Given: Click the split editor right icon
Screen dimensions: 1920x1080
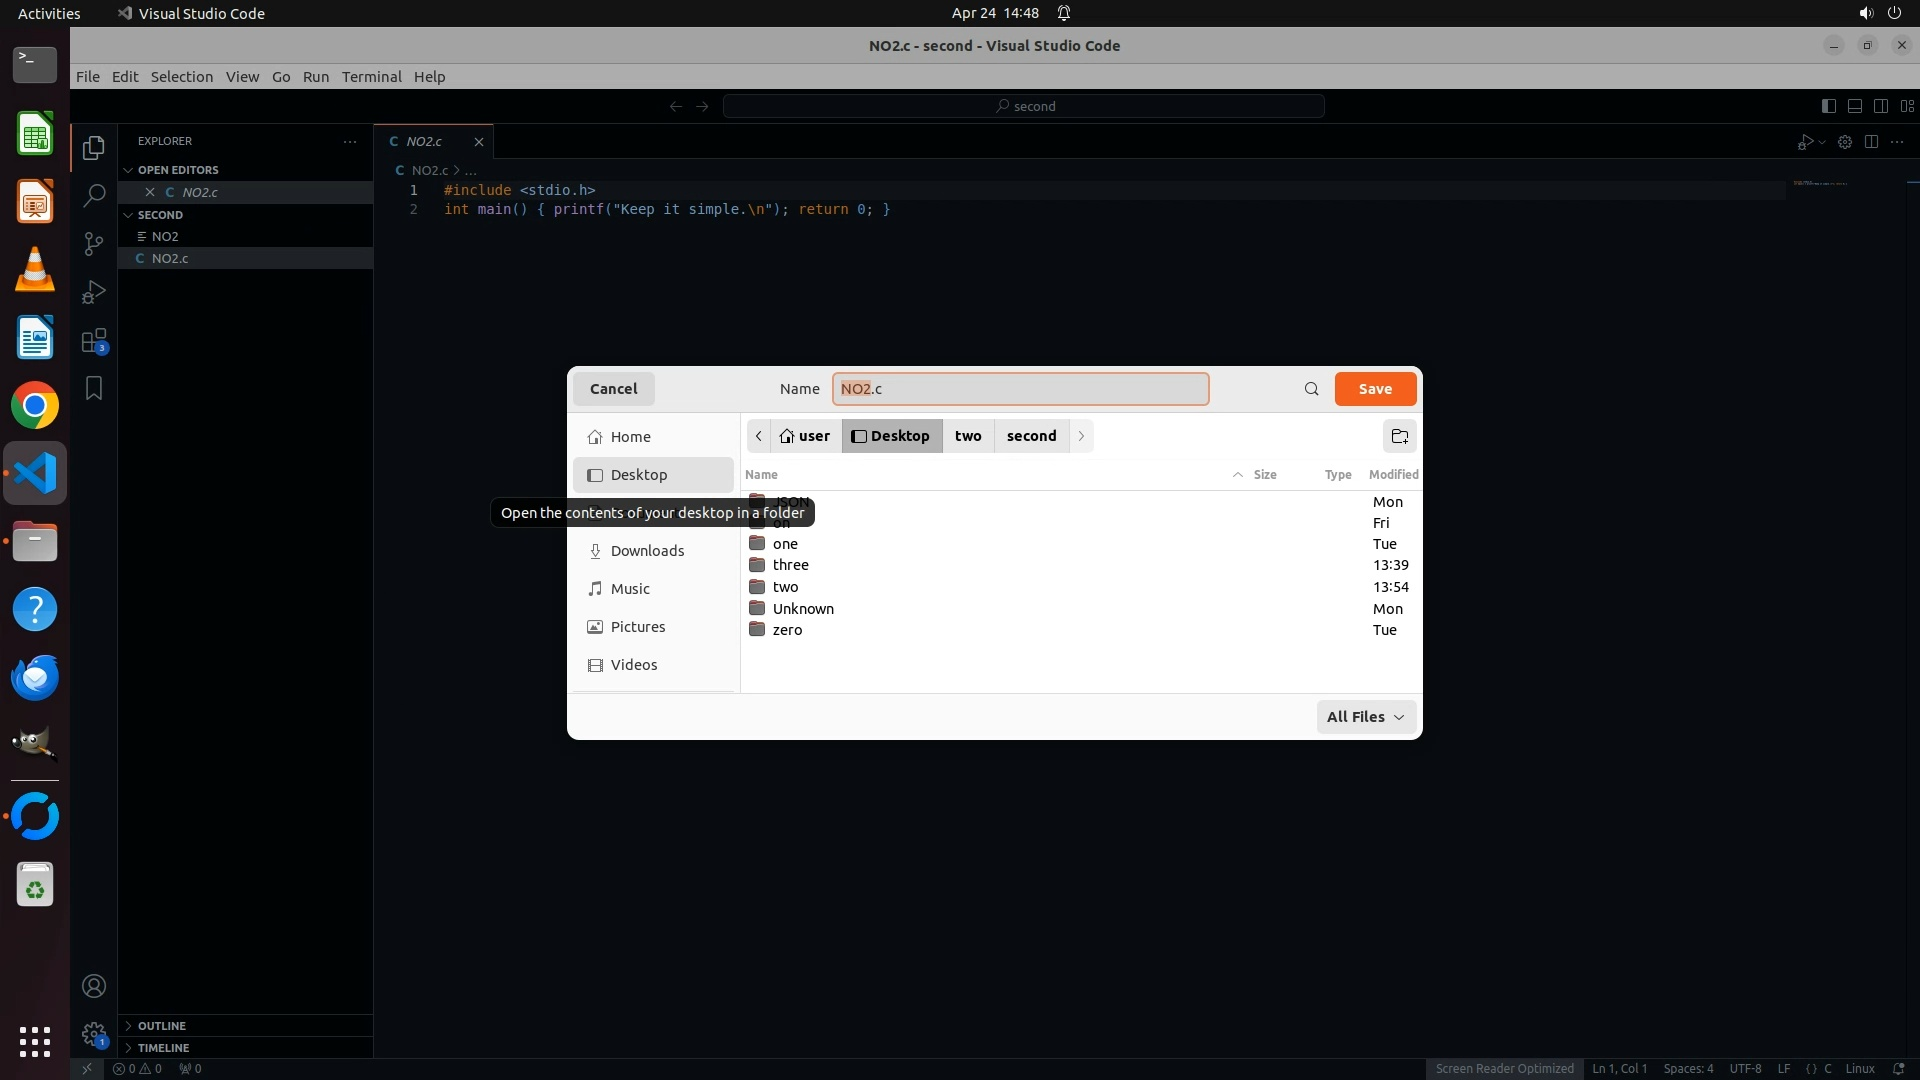Looking at the screenshot, I should (1871, 142).
